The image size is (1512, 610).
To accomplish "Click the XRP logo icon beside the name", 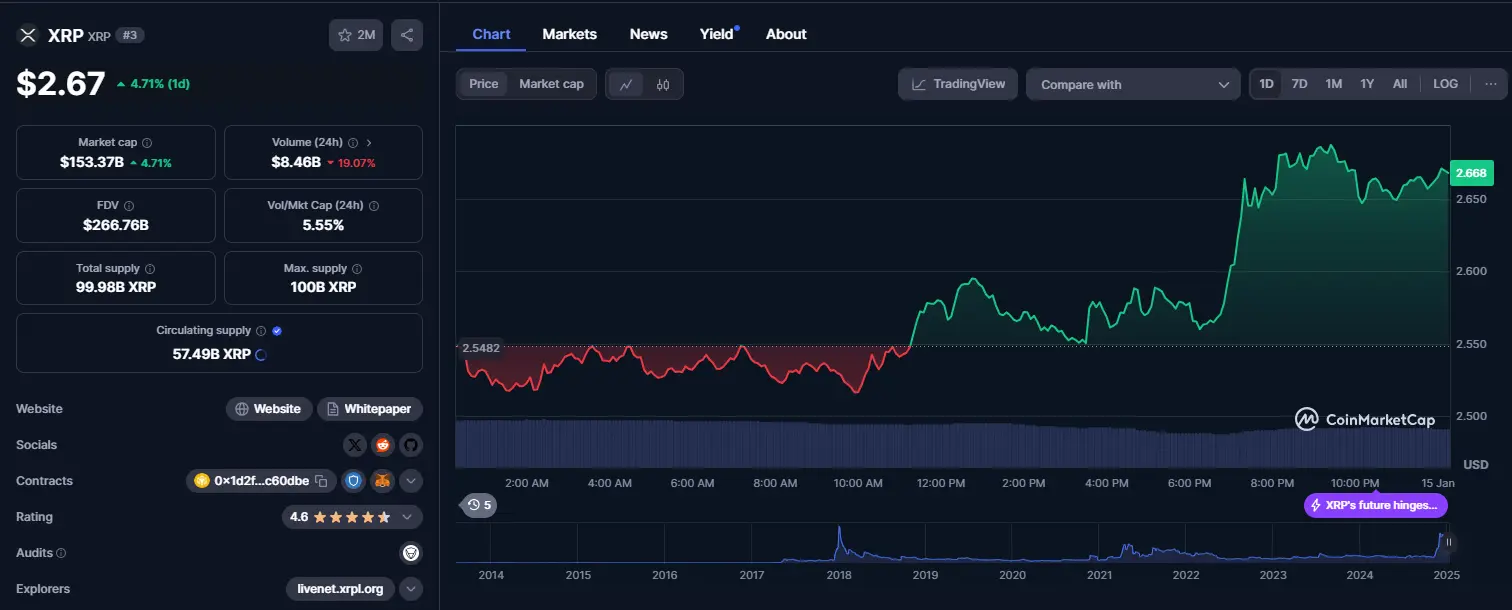I will pyautogui.click(x=28, y=35).
